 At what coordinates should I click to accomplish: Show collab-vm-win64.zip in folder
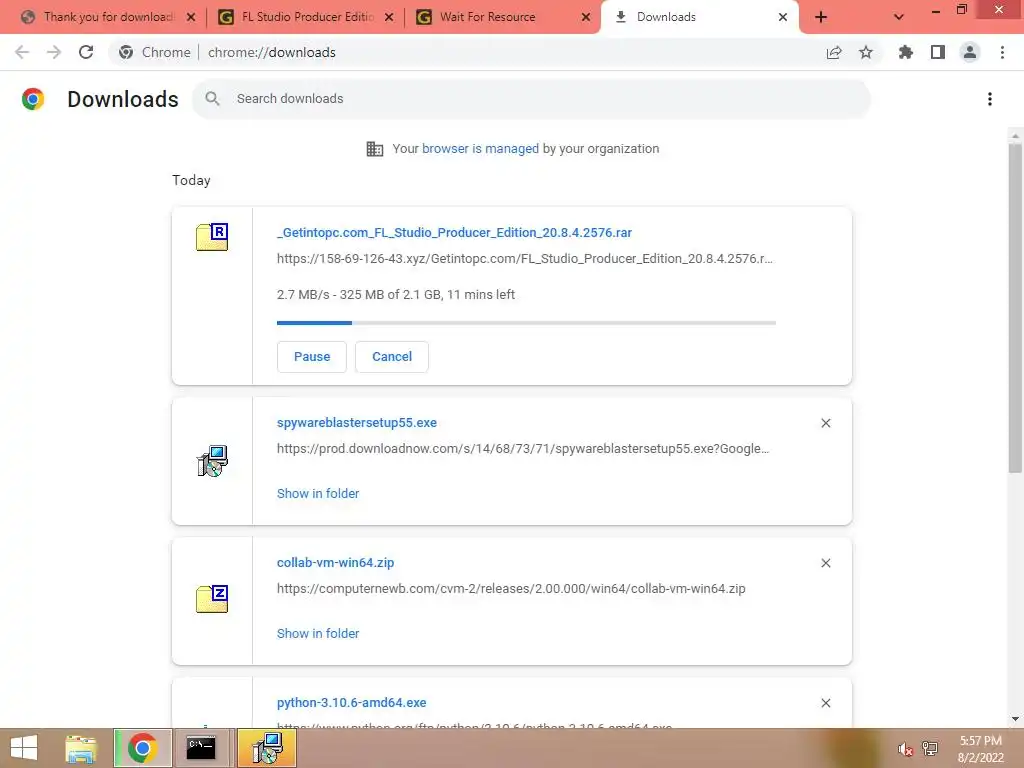click(318, 633)
